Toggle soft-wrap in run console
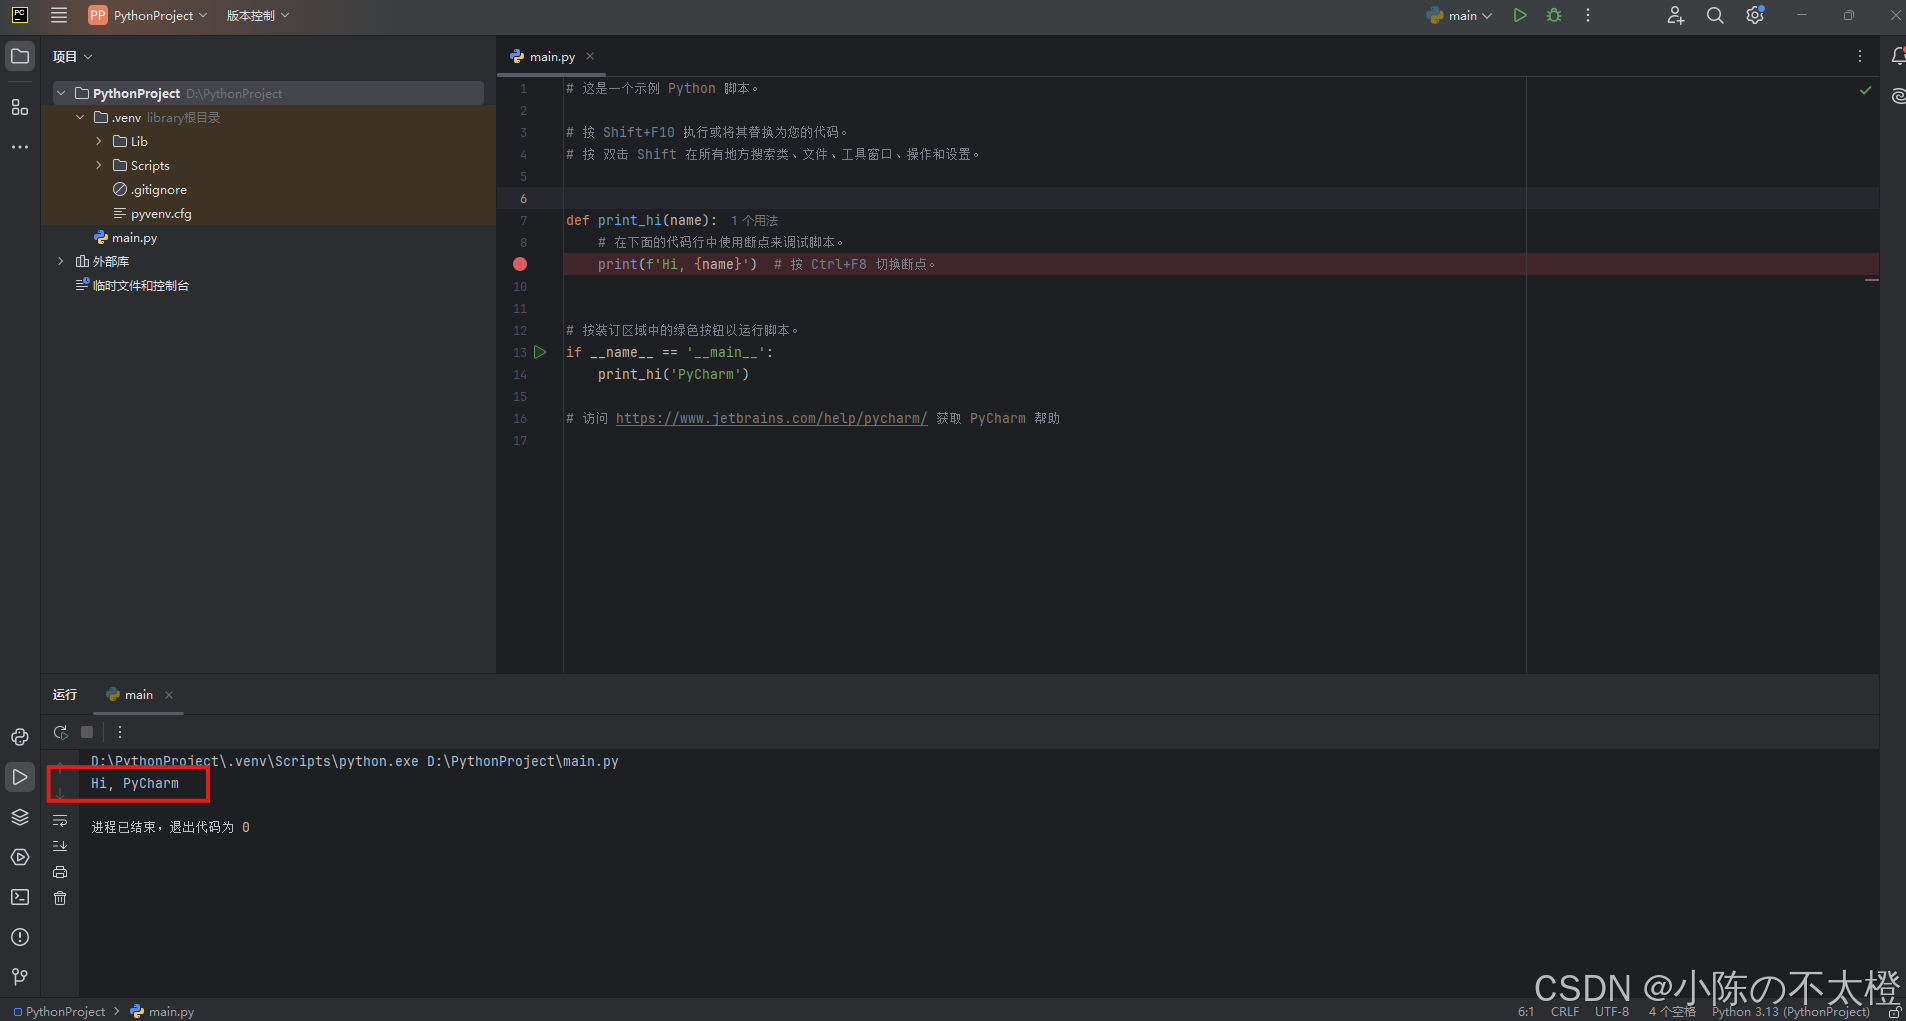 pyautogui.click(x=60, y=820)
